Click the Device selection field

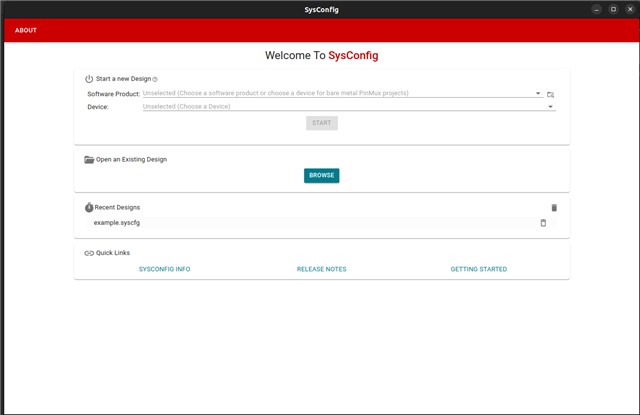(x=349, y=107)
